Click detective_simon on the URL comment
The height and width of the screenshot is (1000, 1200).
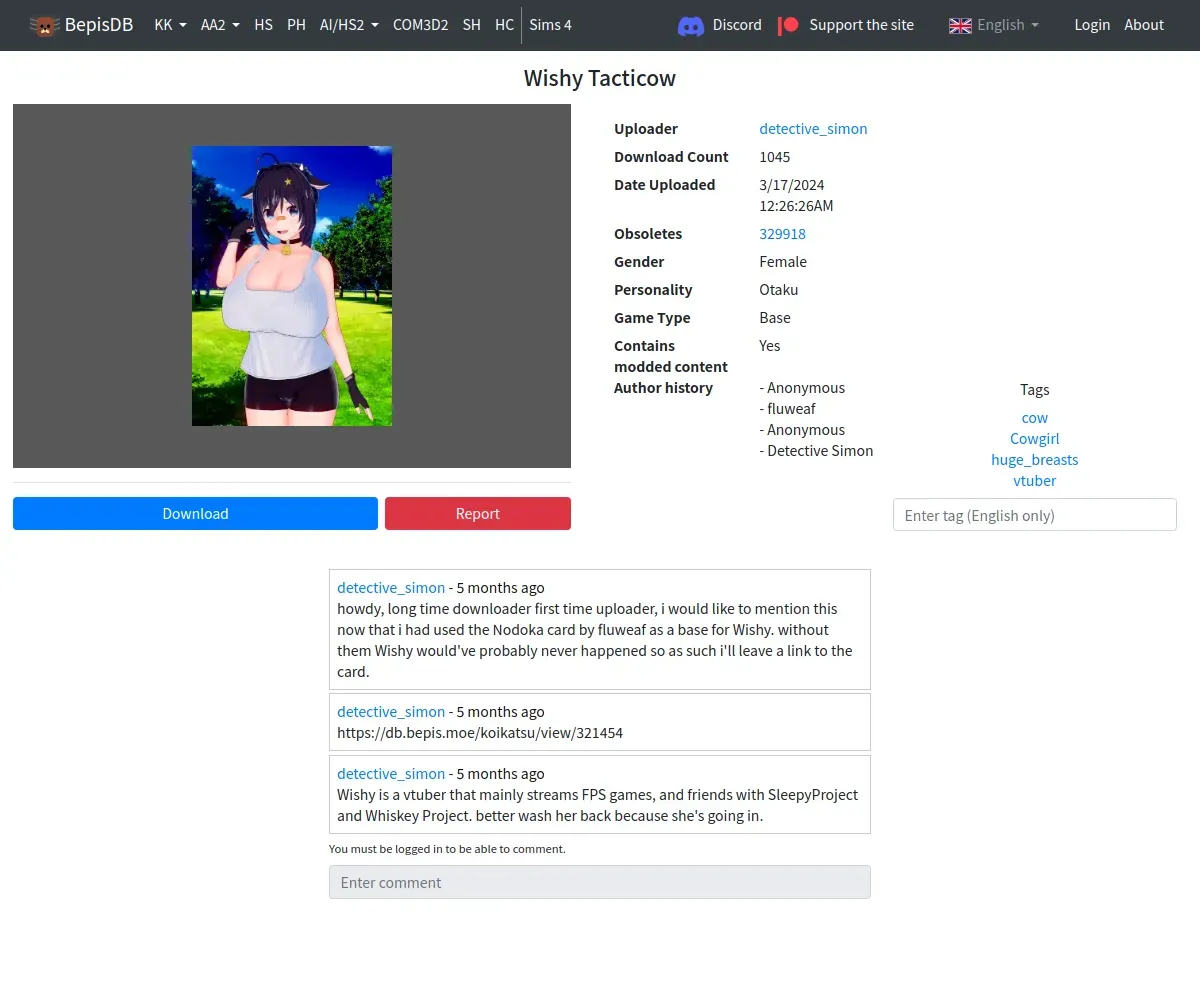391,711
